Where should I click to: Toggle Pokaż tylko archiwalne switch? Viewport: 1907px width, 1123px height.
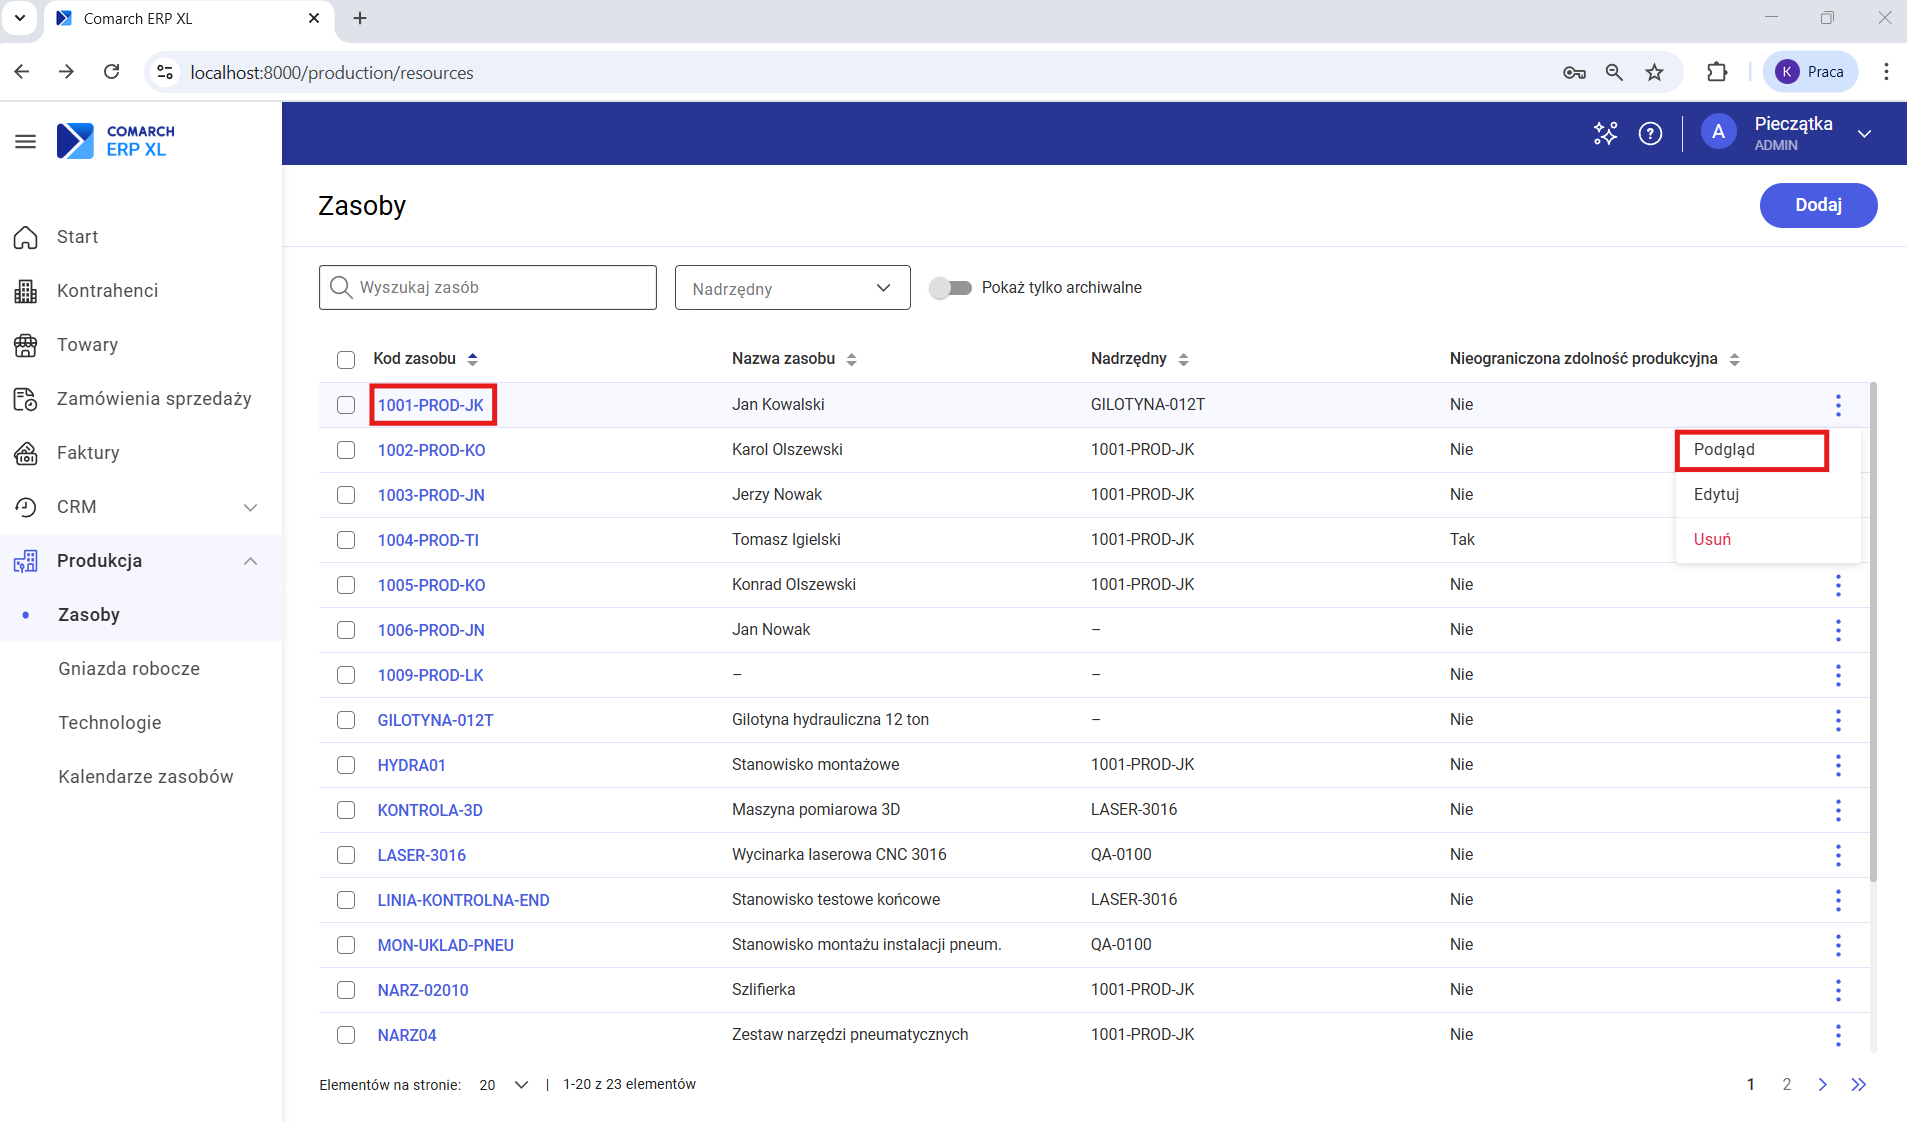click(950, 288)
